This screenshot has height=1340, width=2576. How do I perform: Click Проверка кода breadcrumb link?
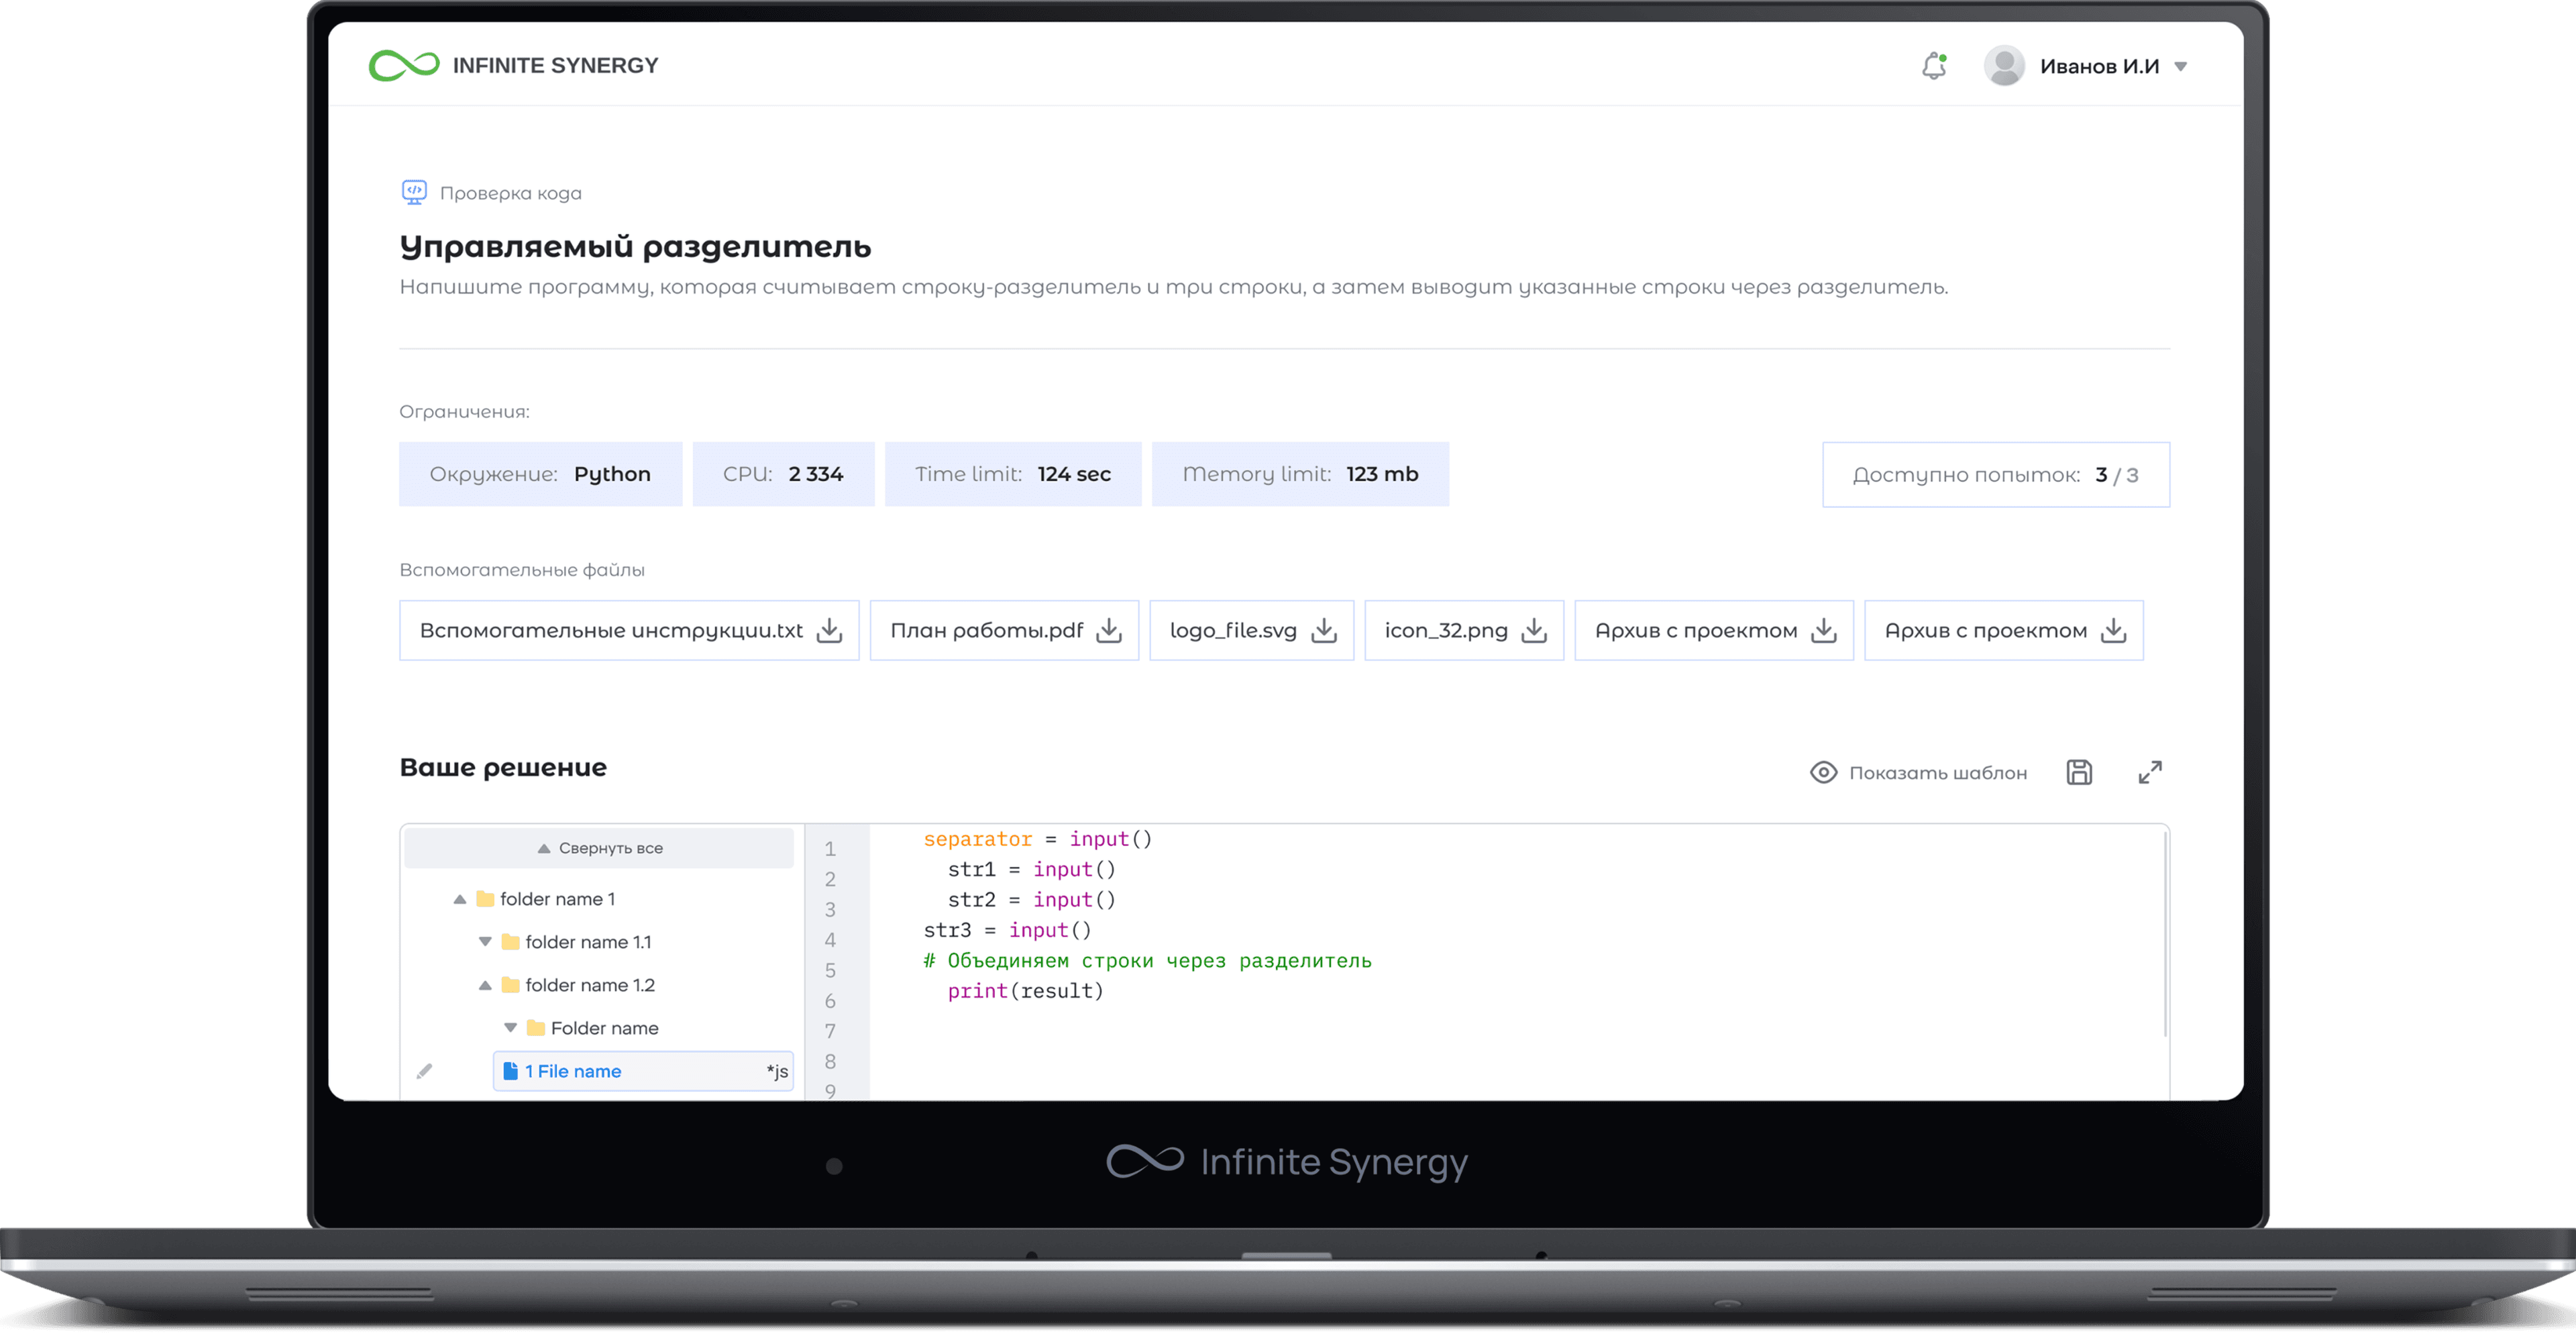click(510, 193)
